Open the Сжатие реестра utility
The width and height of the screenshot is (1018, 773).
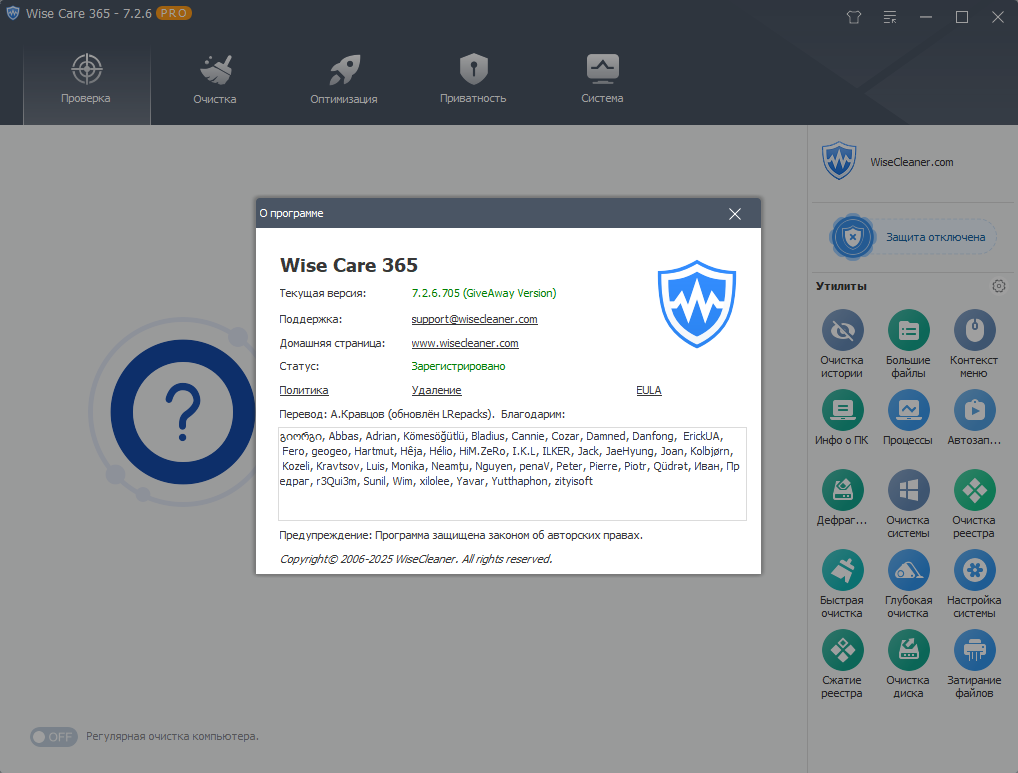tap(842, 650)
